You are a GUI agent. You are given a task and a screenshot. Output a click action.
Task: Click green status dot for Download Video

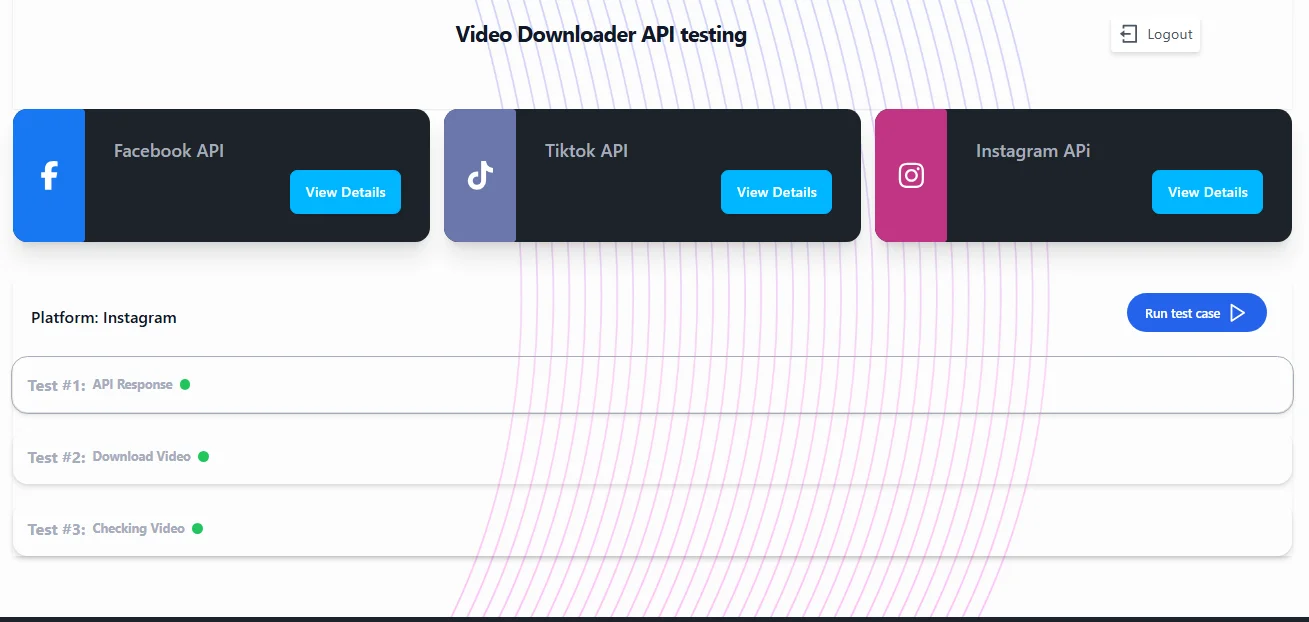point(203,457)
